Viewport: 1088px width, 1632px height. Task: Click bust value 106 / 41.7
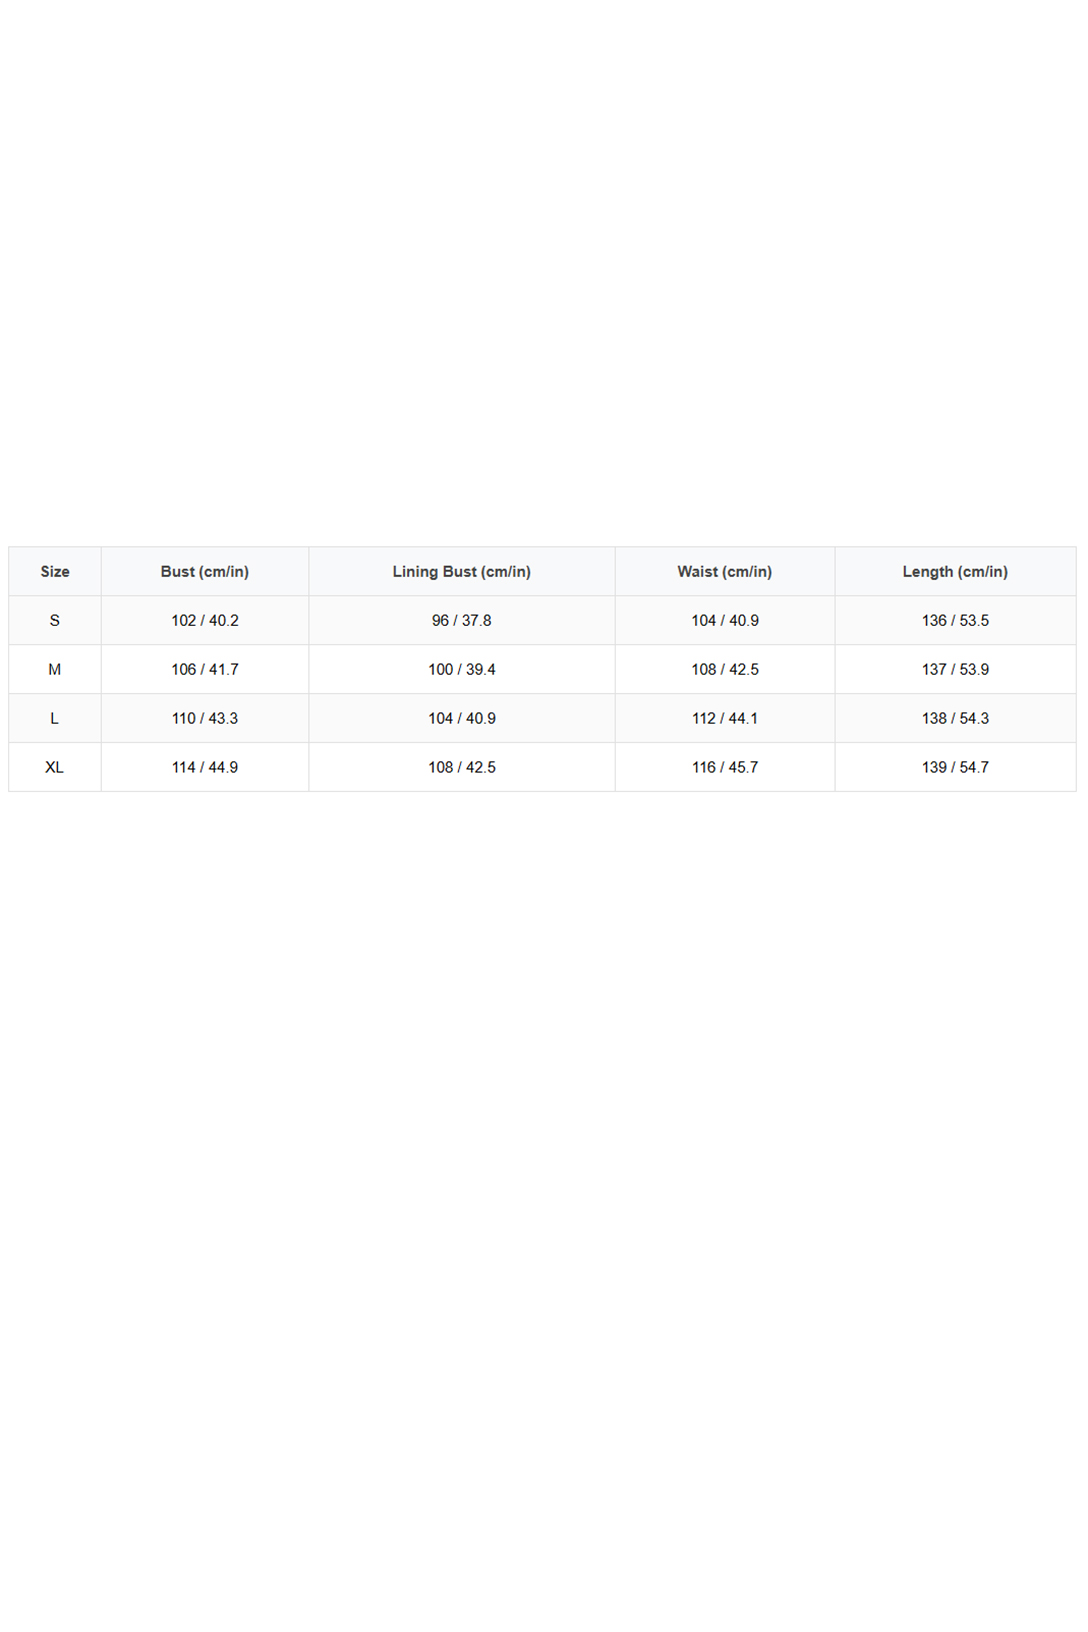pyautogui.click(x=205, y=669)
